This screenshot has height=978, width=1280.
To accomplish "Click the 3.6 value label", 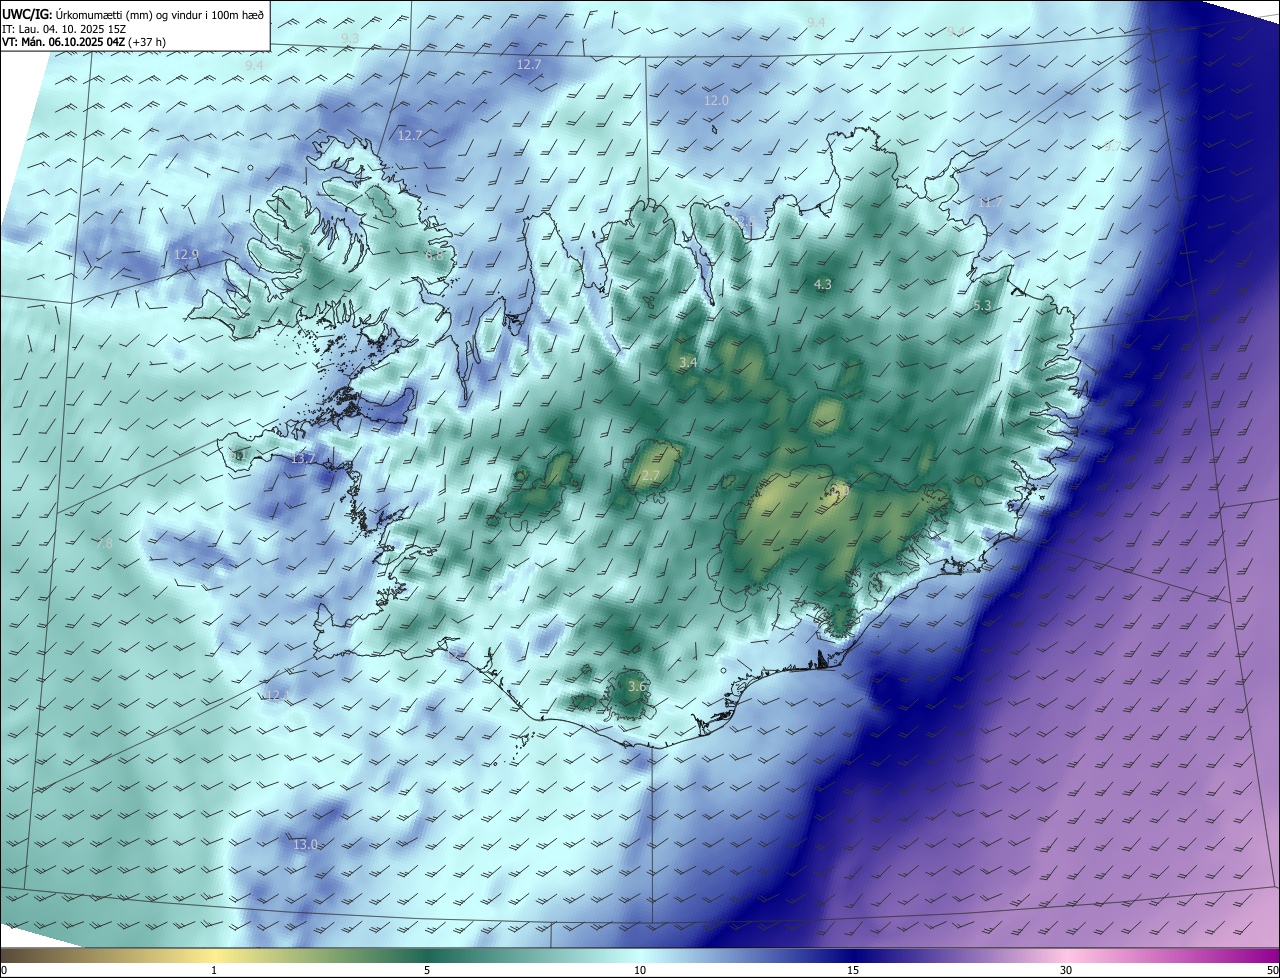I will (636, 686).
